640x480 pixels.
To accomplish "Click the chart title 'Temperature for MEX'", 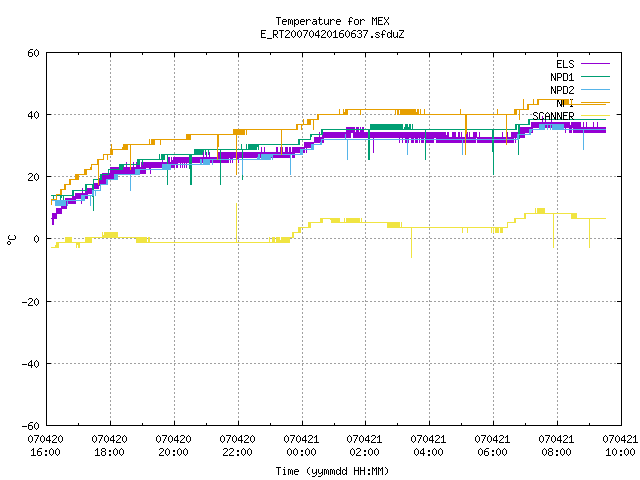I will coord(332,21).
